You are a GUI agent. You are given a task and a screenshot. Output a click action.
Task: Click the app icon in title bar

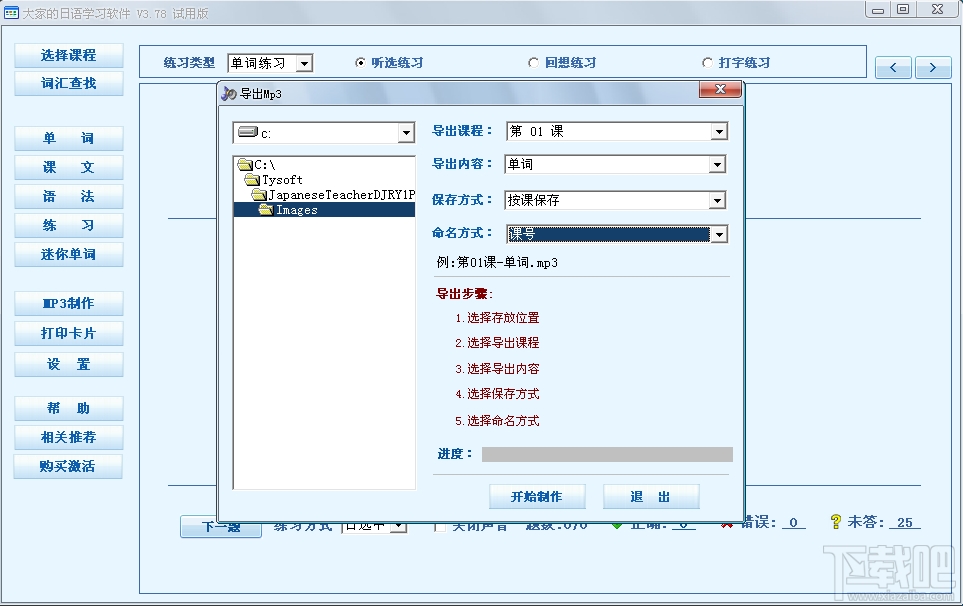coord(11,12)
